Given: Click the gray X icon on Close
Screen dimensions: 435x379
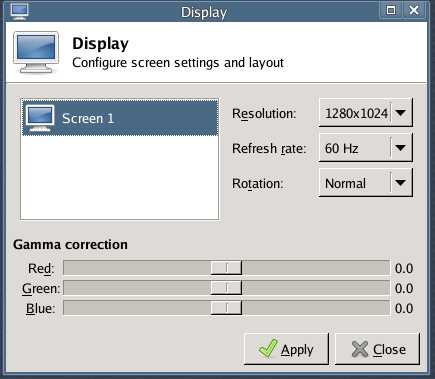Looking at the screenshot, I should tap(360, 349).
